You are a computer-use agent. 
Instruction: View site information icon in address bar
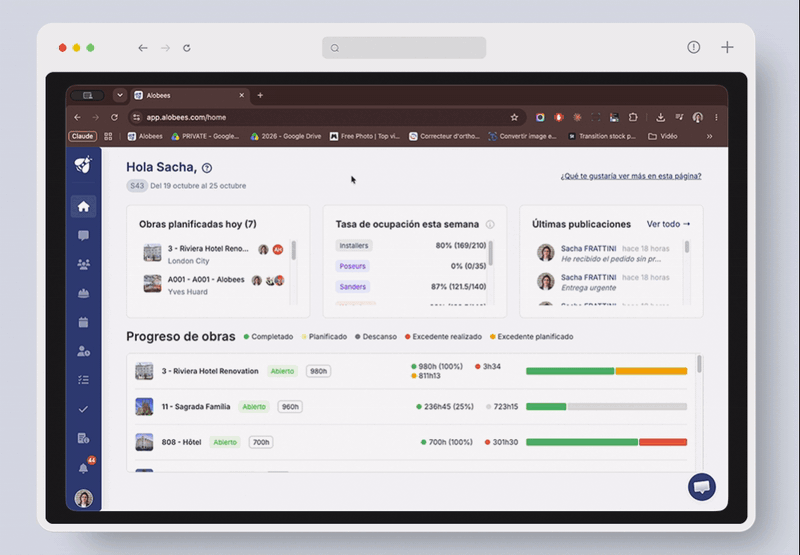[x=136, y=117]
